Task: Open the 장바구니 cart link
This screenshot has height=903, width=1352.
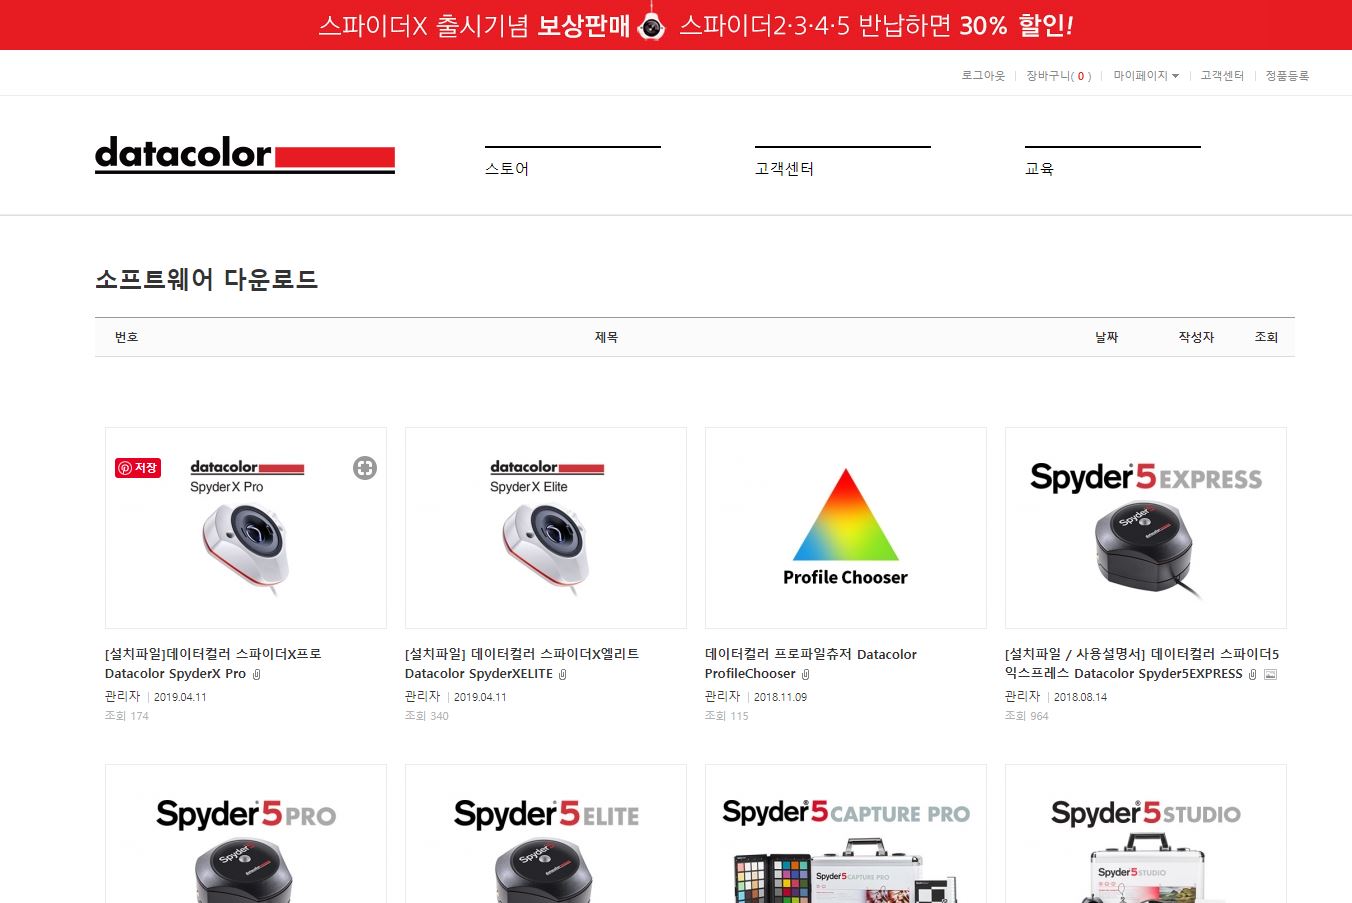Action: point(1059,76)
